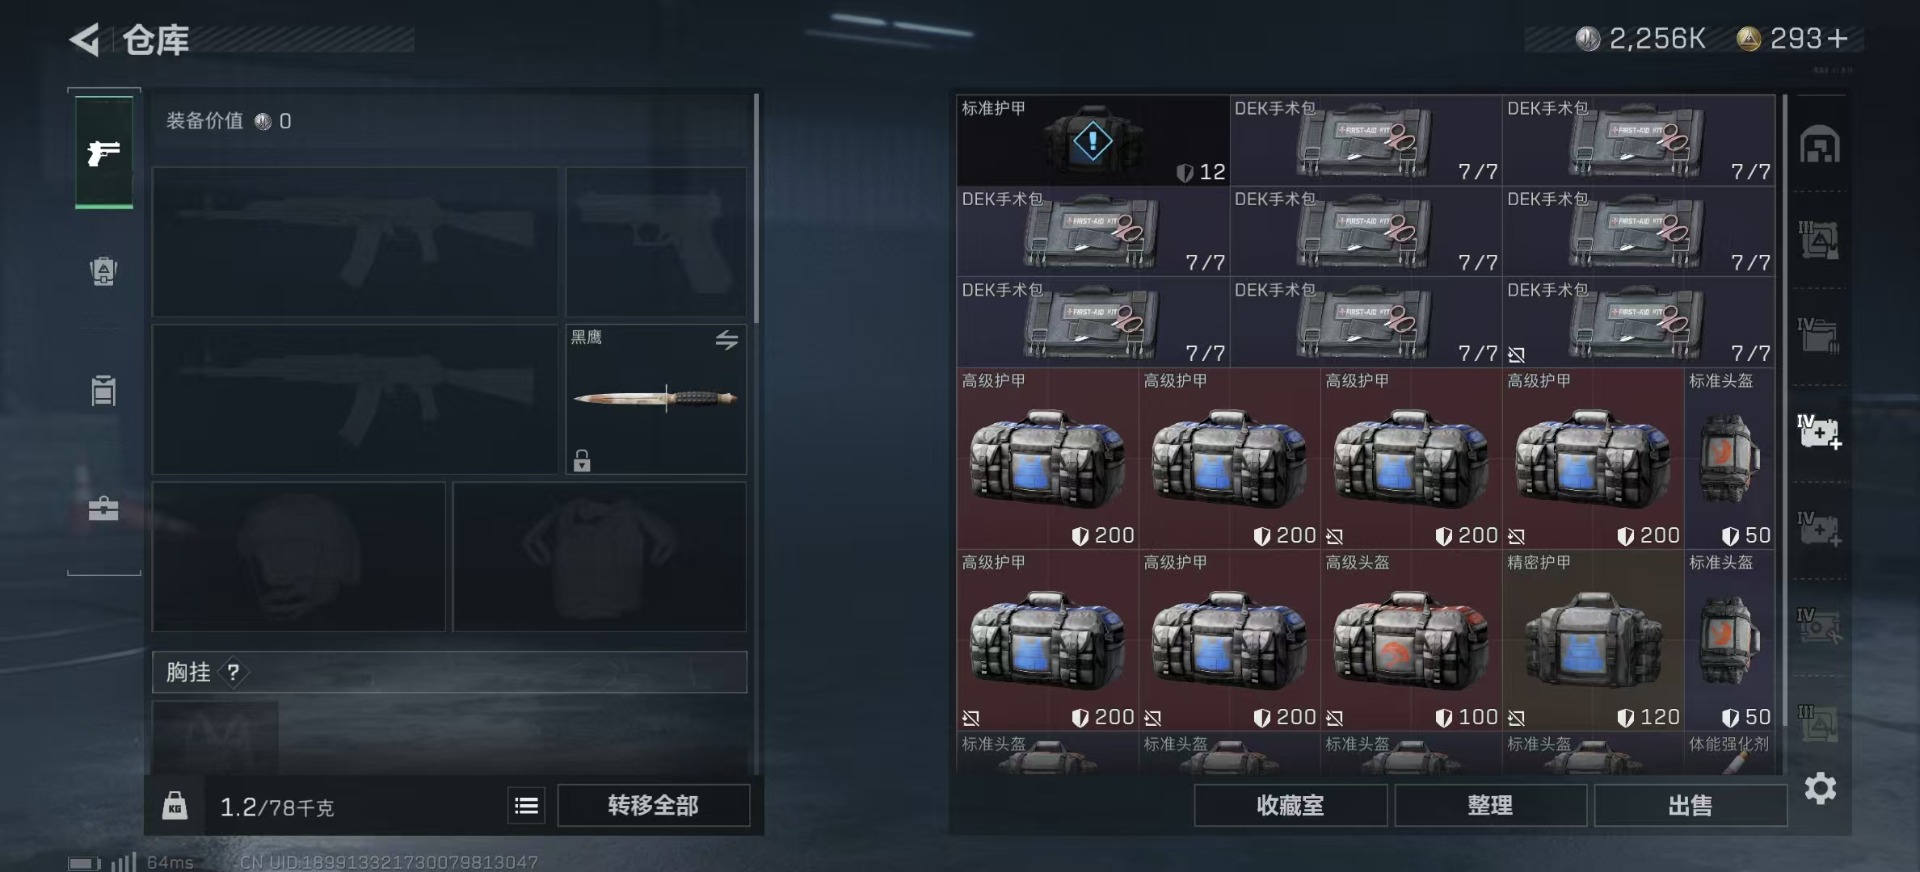The width and height of the screenshot is (1920, 872).
Task: Select the 精密护甲 item with 120 durability
Action: (x=1593, y=640)
